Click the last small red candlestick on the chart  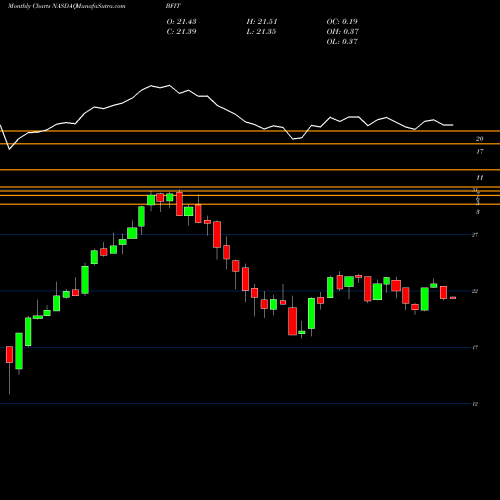tap(453, 298)
